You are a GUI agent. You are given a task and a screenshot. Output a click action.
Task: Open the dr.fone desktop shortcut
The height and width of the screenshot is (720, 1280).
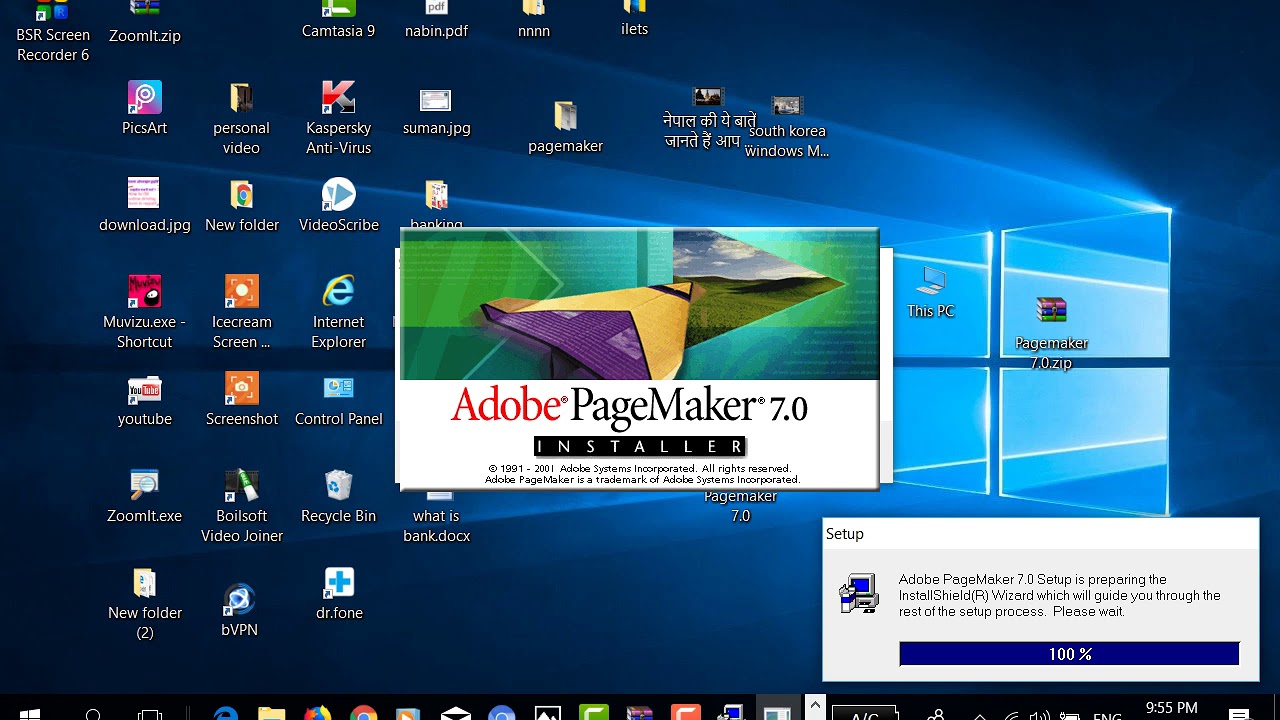338,582
